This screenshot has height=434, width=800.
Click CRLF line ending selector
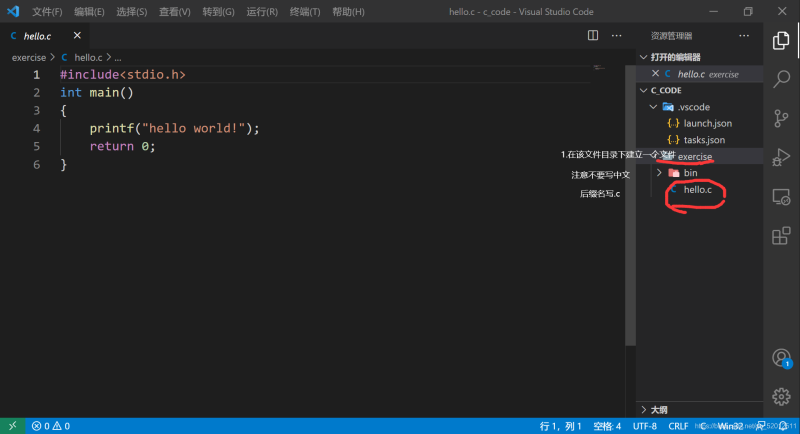pos(679,426)
